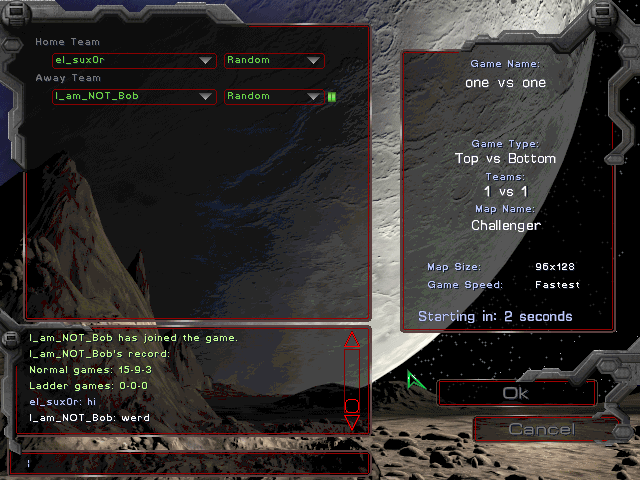Click the game name "one vs one"
The width and height of the screenshot is (640, 480).
click(505, 83)
